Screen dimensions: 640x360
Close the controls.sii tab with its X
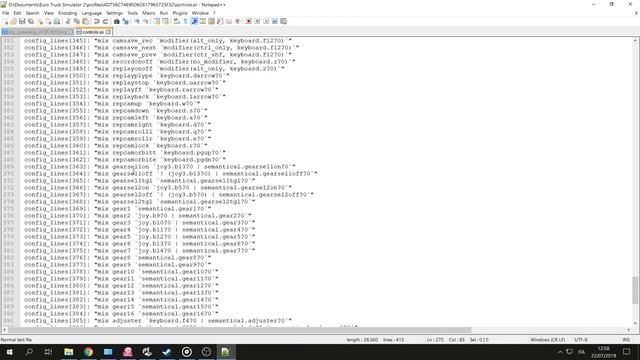click(x=108, y=32)
